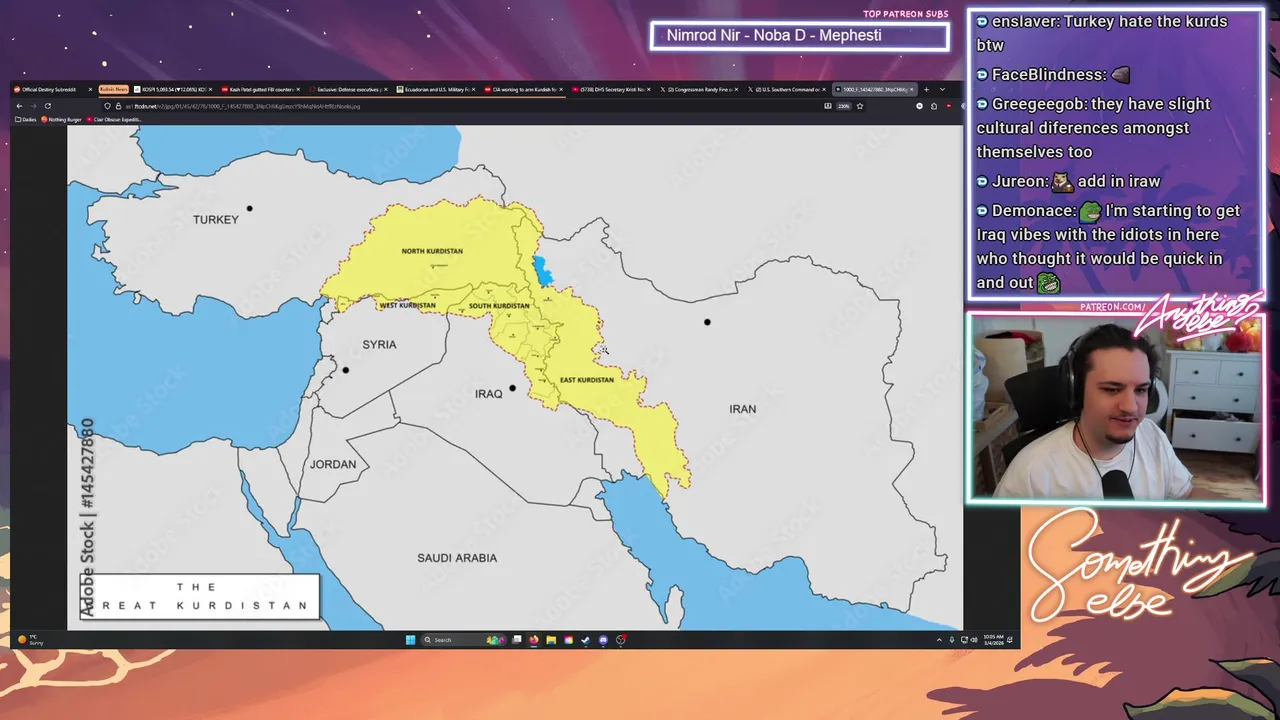Click the shield icon in address bar
Screen dimensions: 1280x720
point(107,106)
